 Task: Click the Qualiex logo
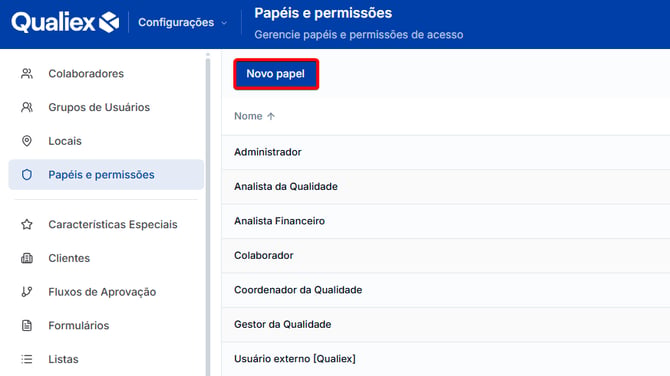pyautogui.click(x=65, y=22)
